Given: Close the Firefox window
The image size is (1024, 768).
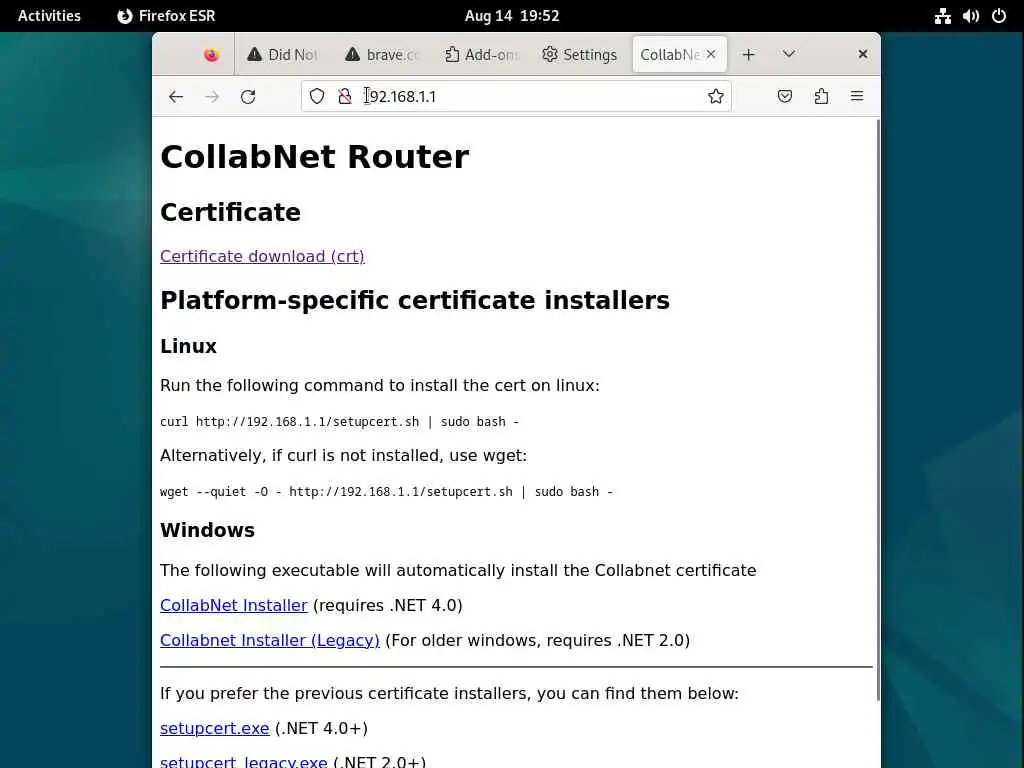Looking at the screenshot, I should [863, 54].
